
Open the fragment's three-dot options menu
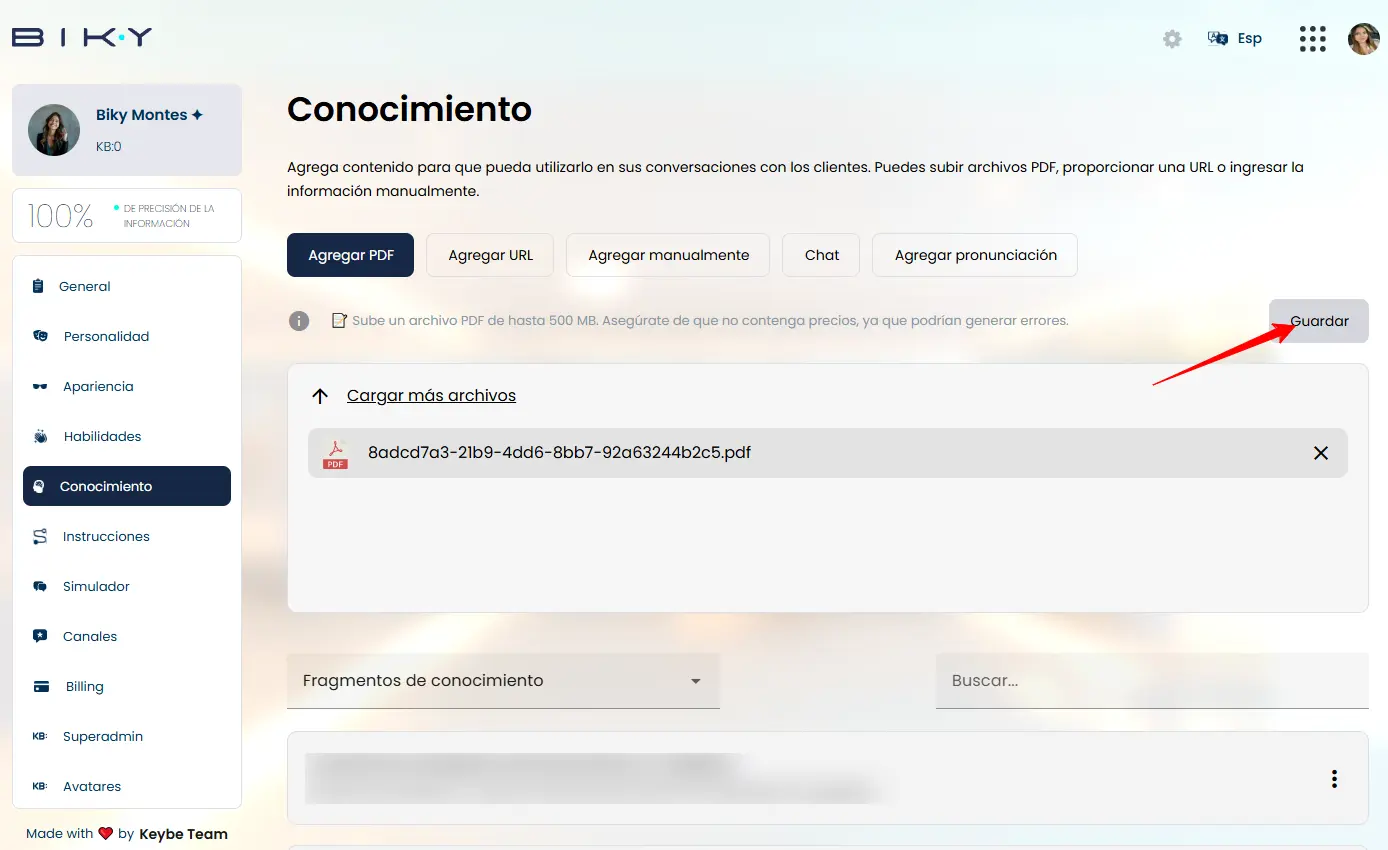point(1334,779)
